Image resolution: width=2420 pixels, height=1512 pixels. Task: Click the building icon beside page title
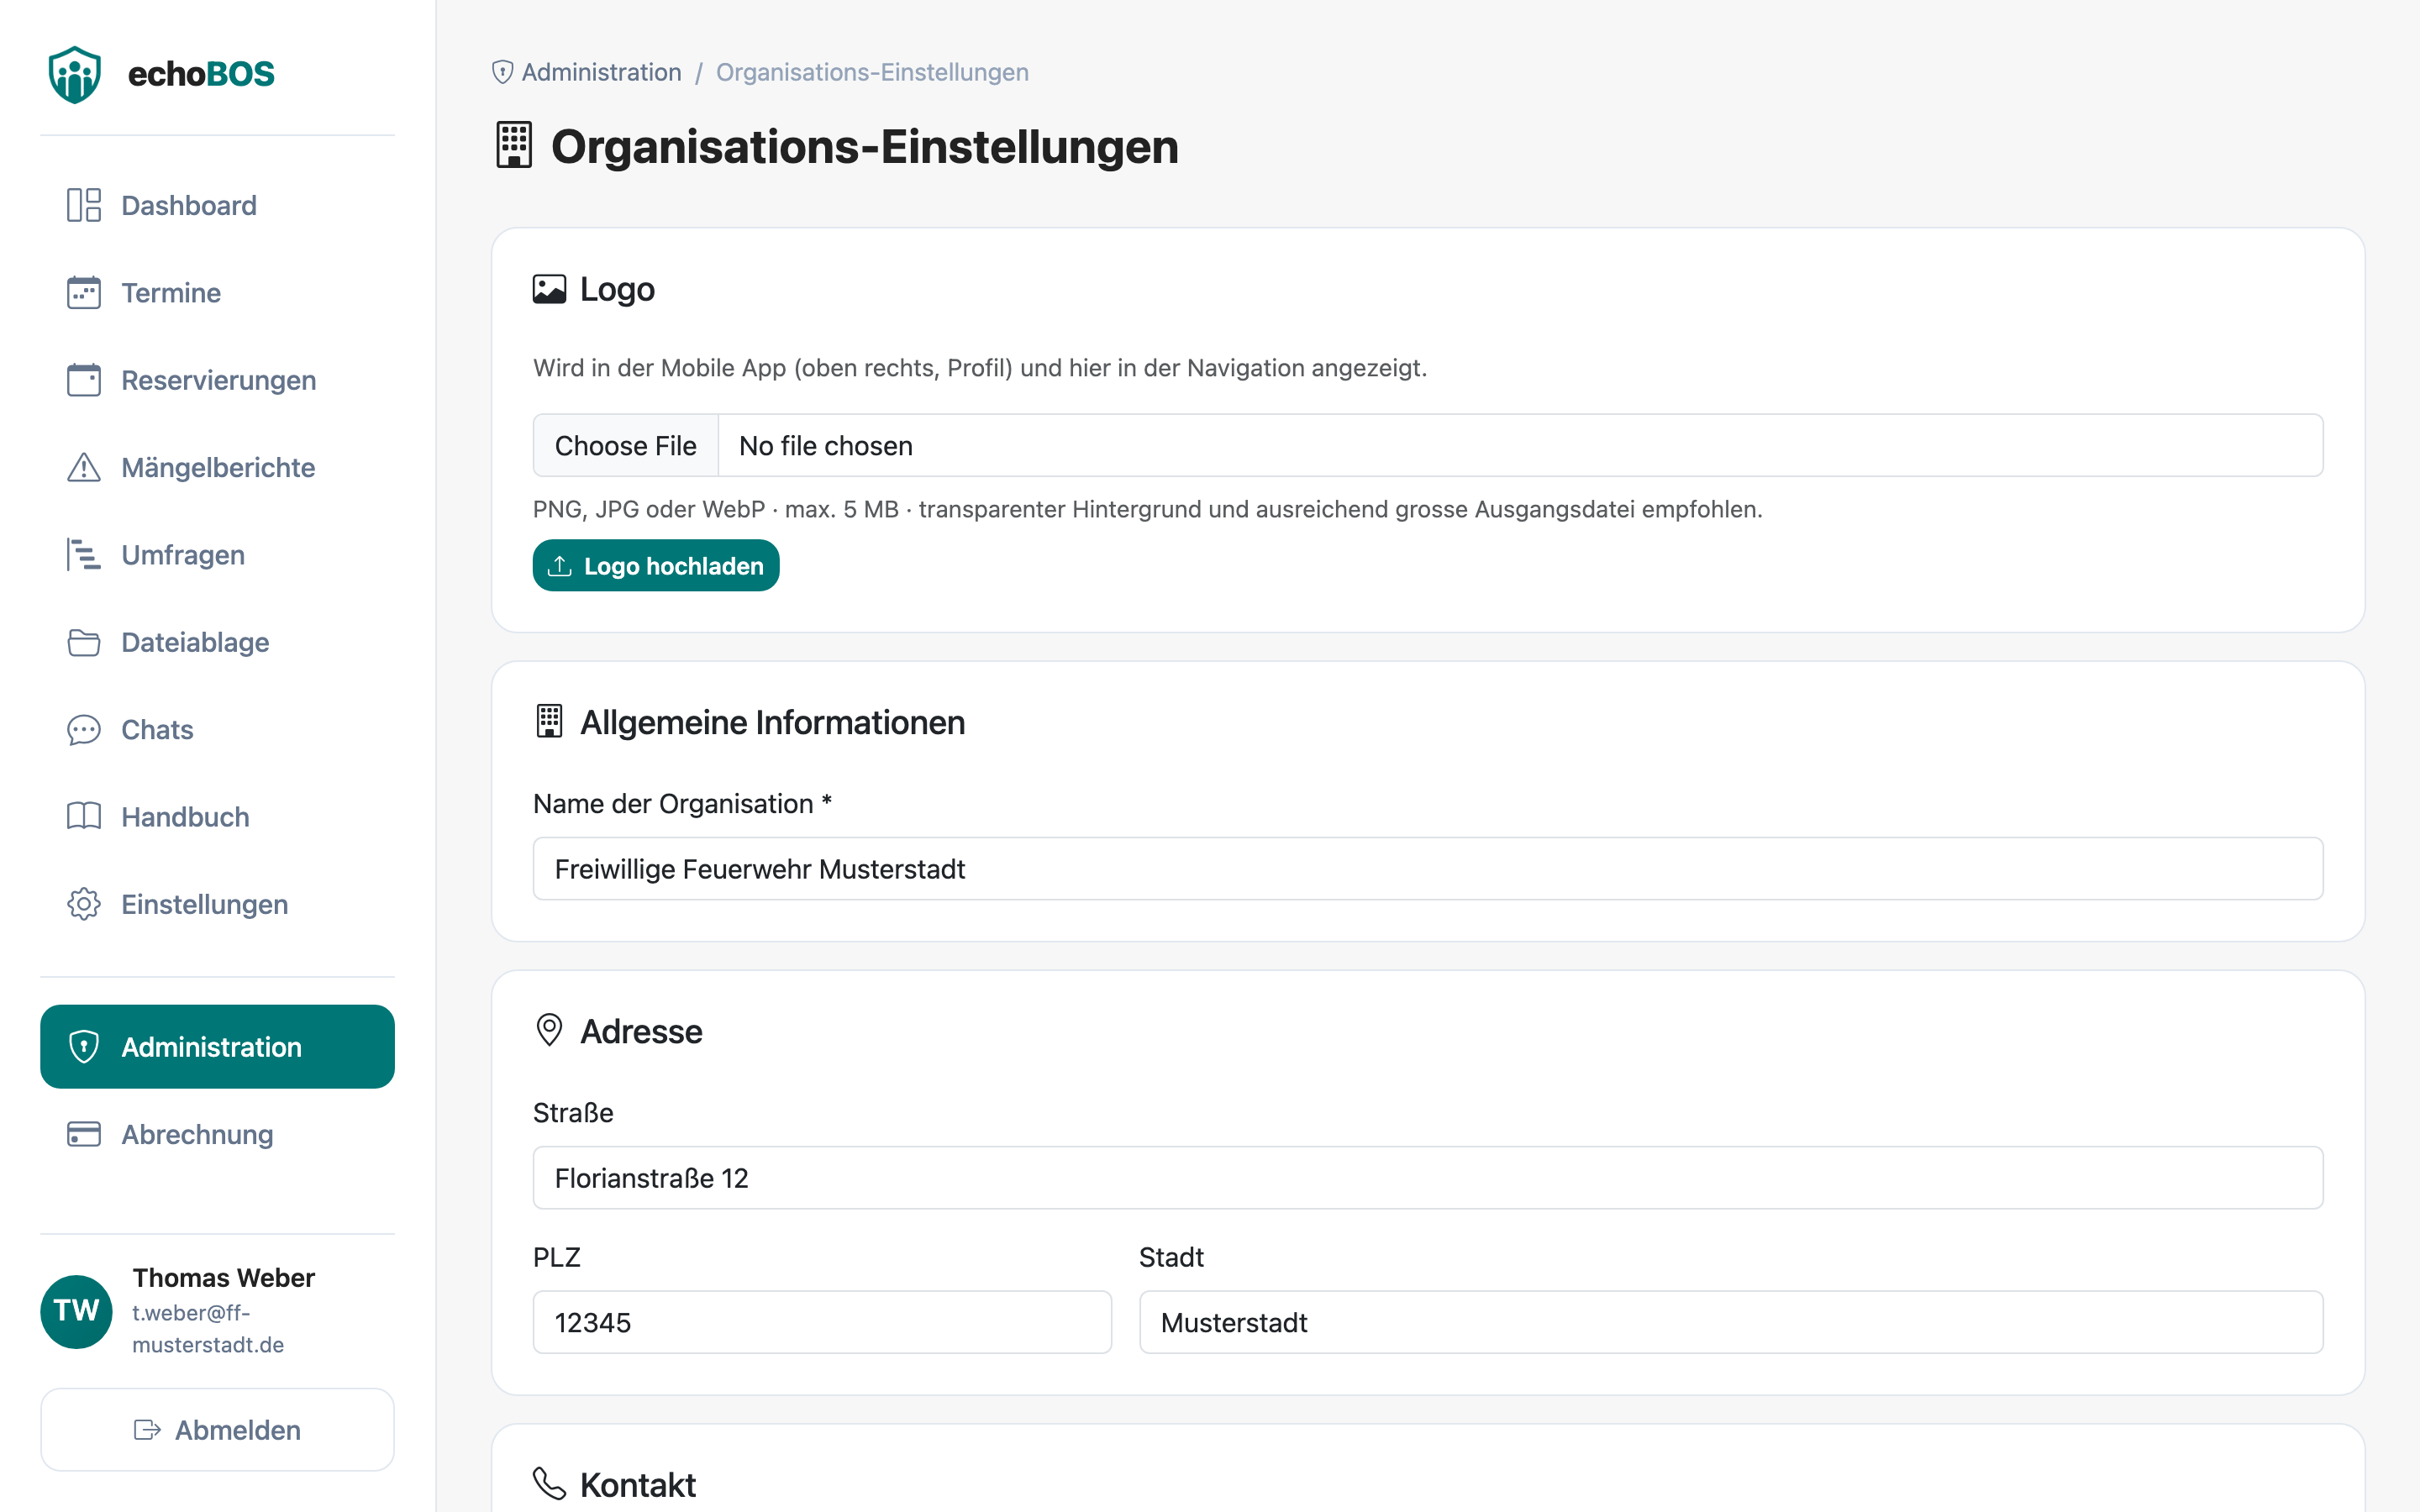514,146
